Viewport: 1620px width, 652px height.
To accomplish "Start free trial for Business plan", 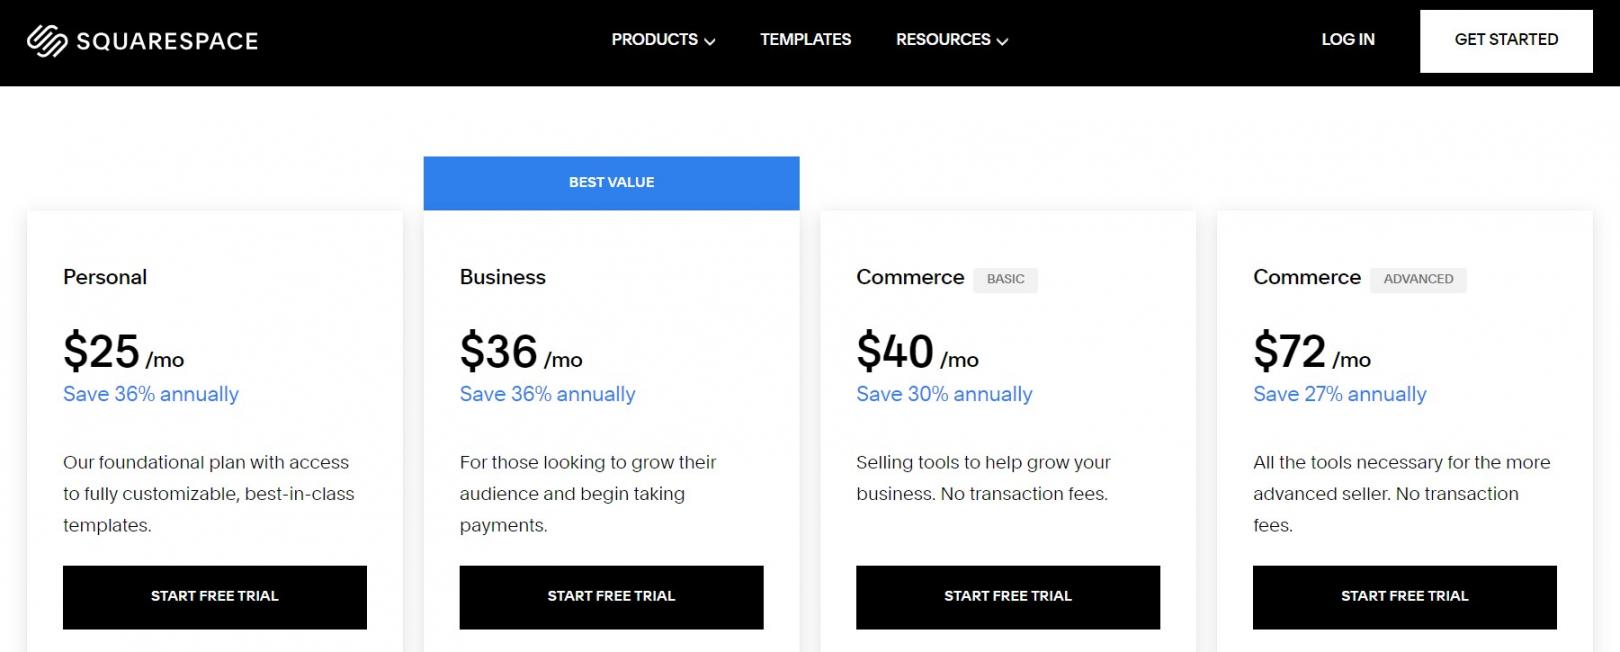I will [x=611, y=597].
